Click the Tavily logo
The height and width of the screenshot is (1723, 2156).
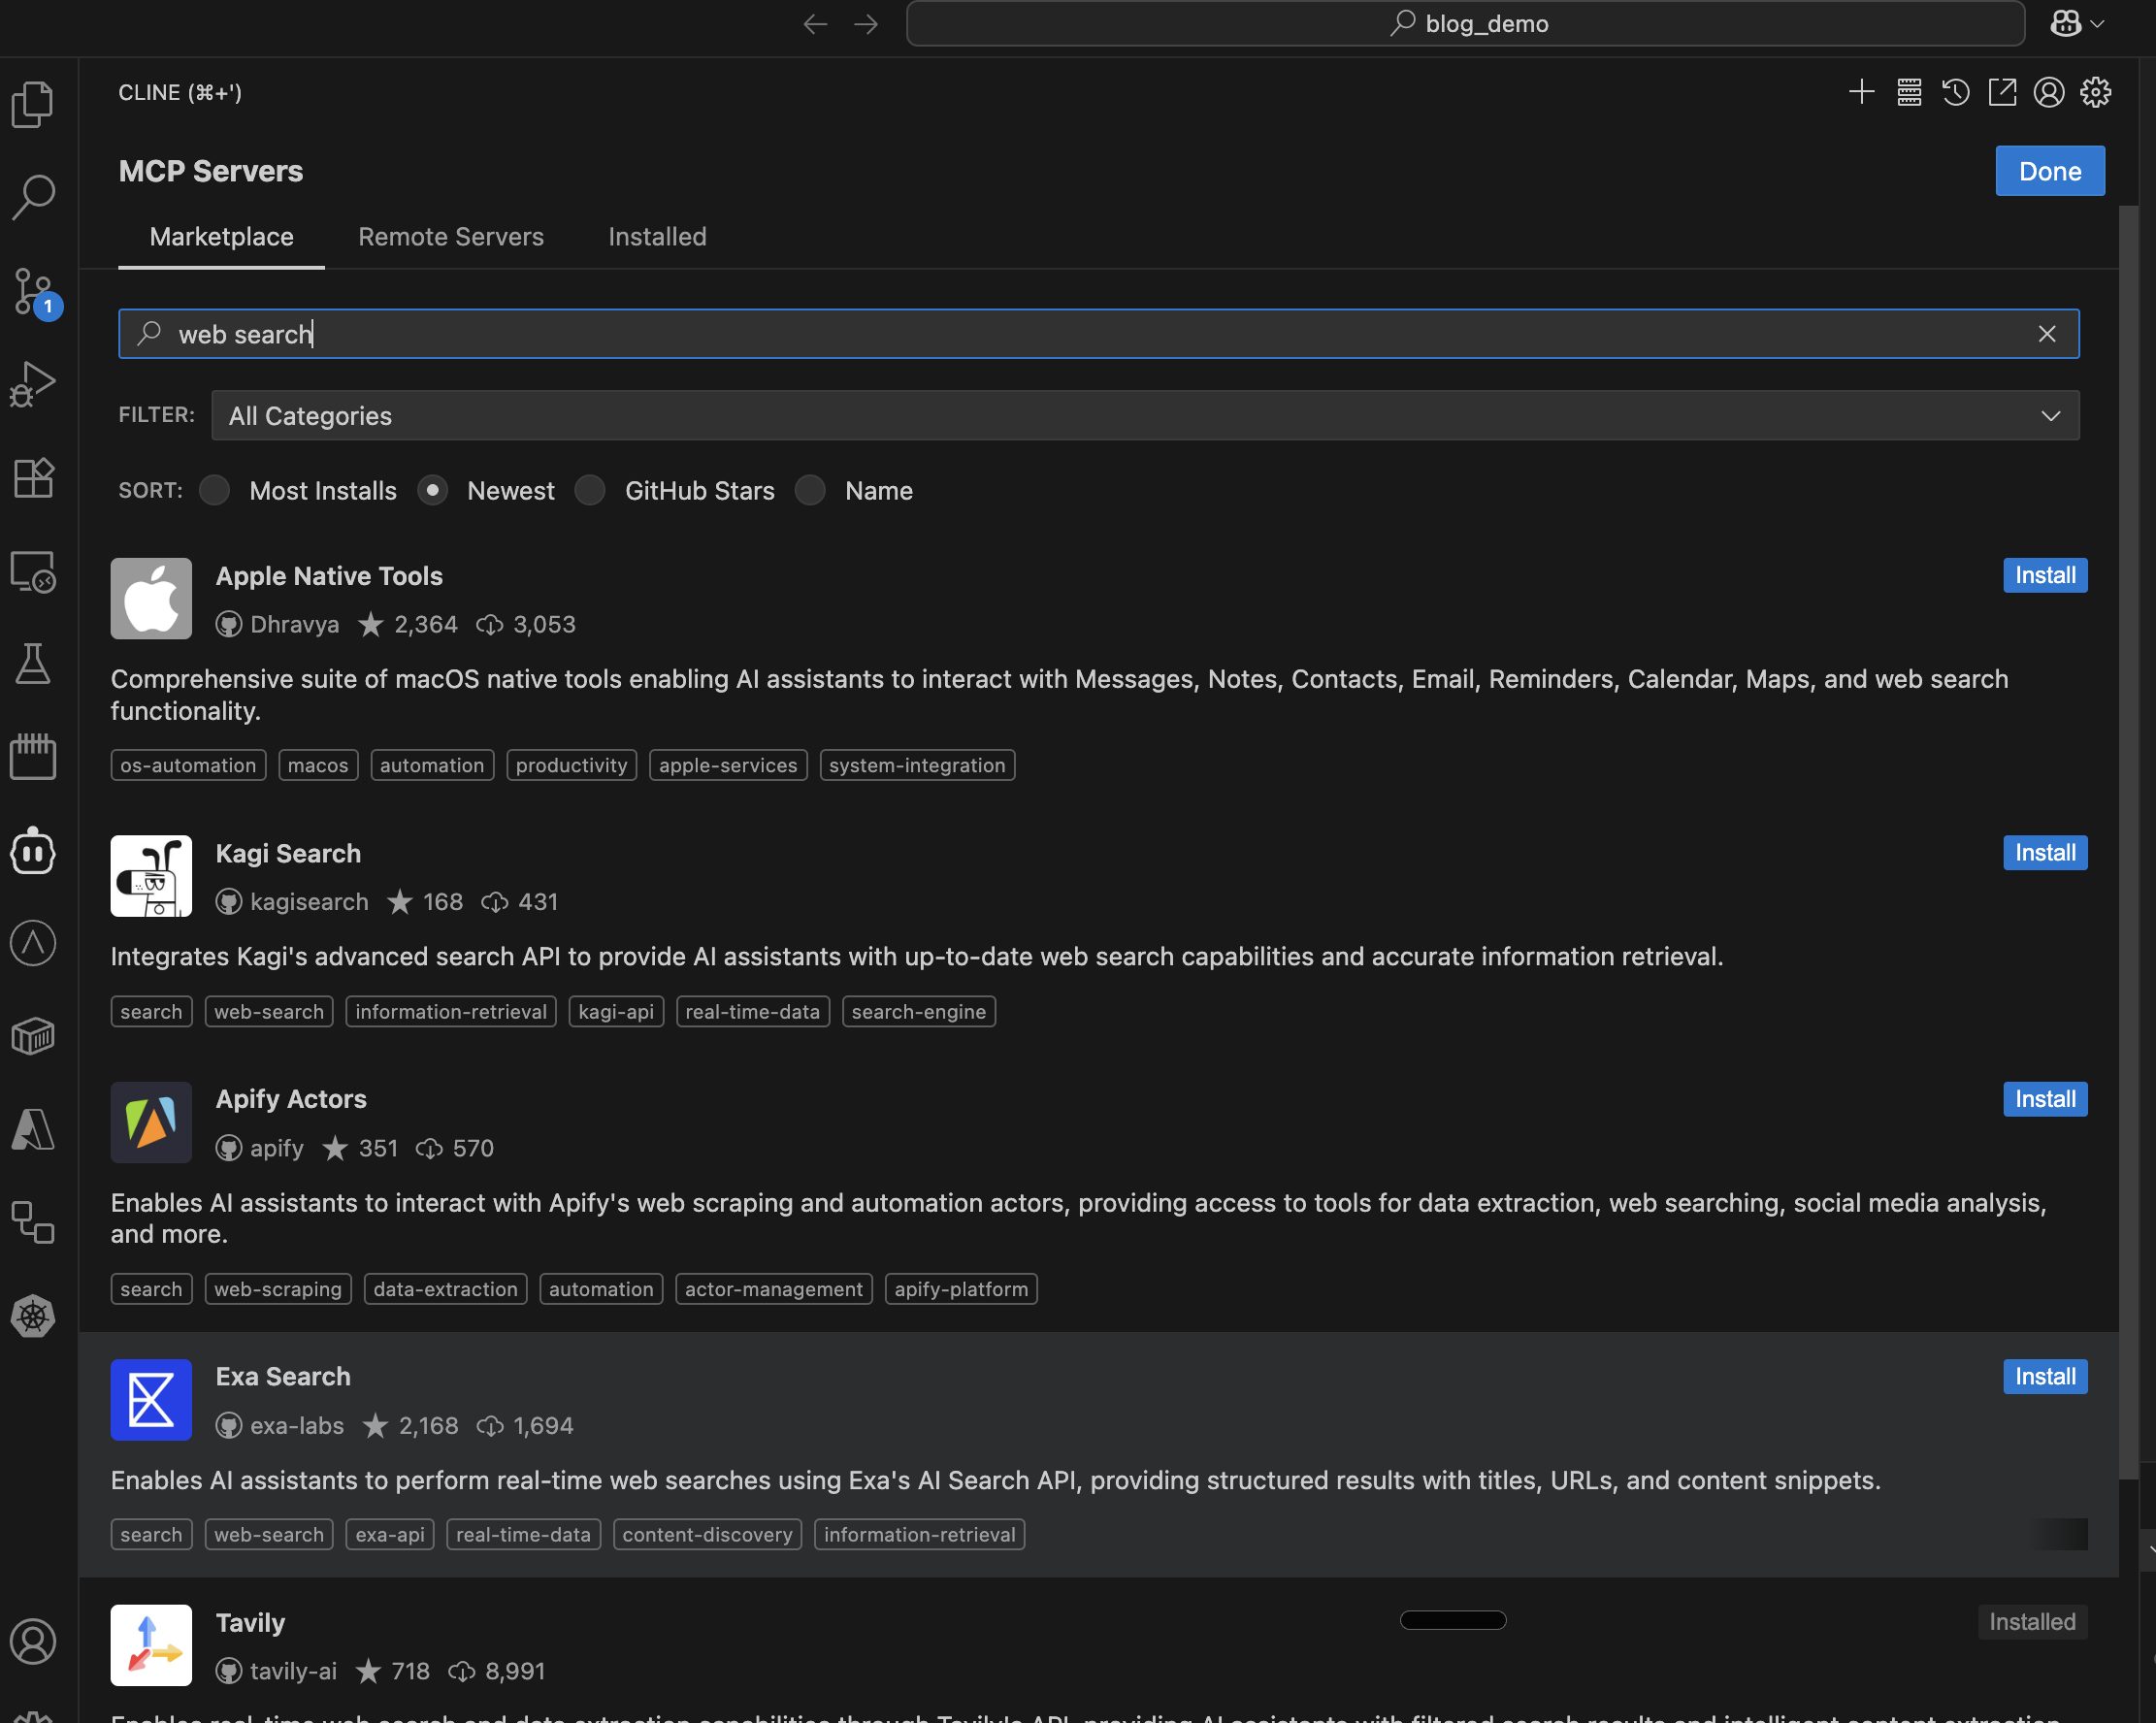pyautogui.click(x=151, y=1645)
